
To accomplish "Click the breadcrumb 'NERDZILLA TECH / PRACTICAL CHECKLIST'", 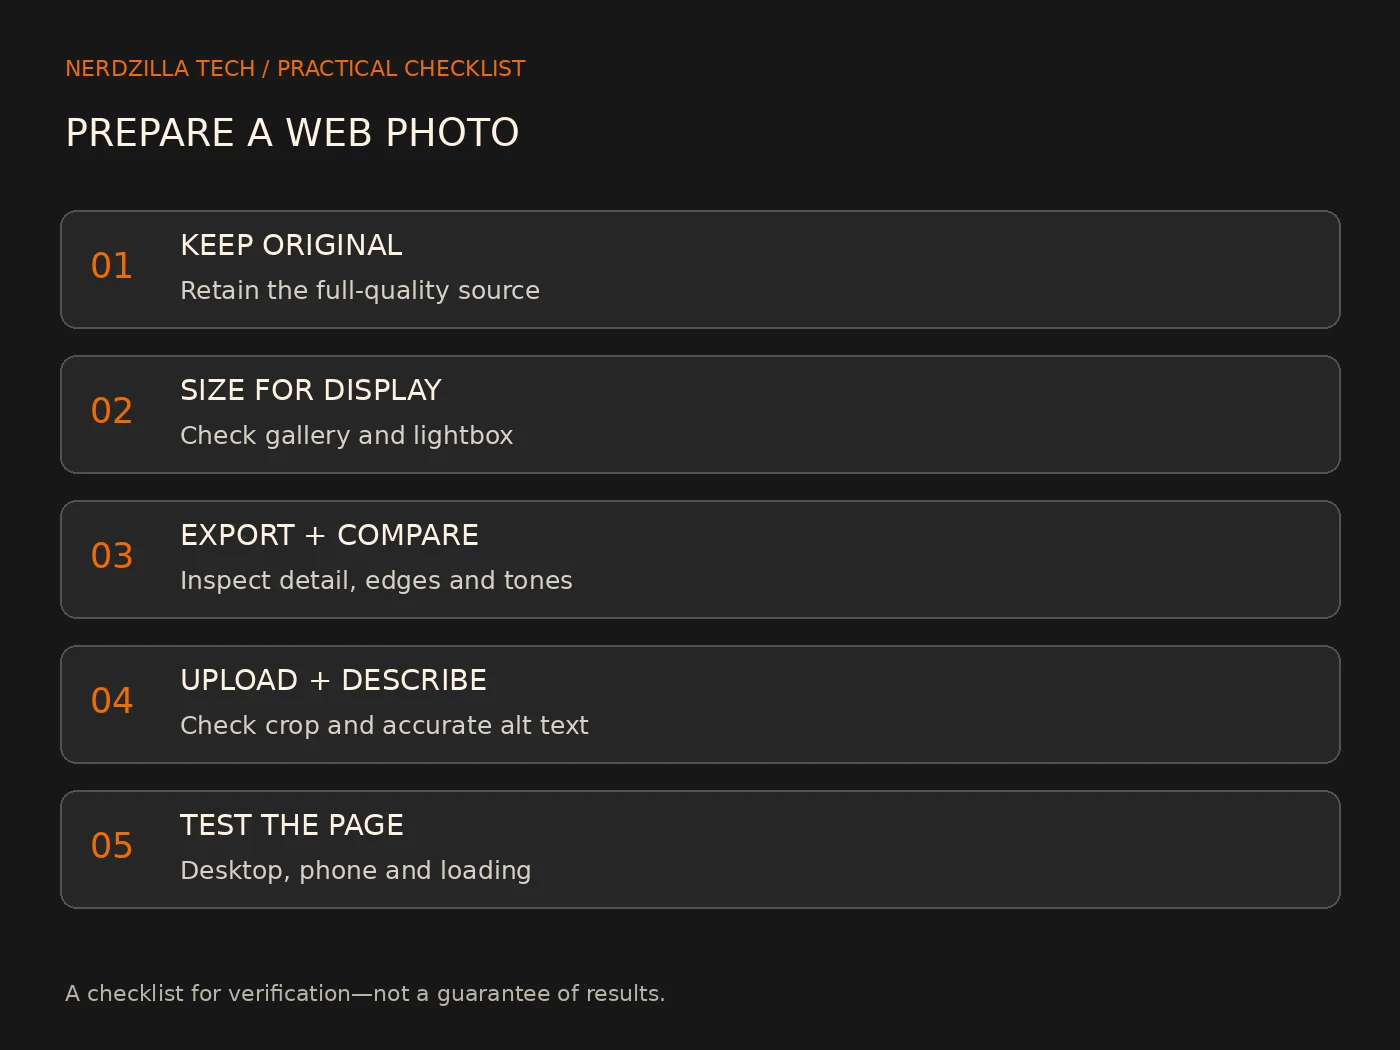I will point(295,68).
